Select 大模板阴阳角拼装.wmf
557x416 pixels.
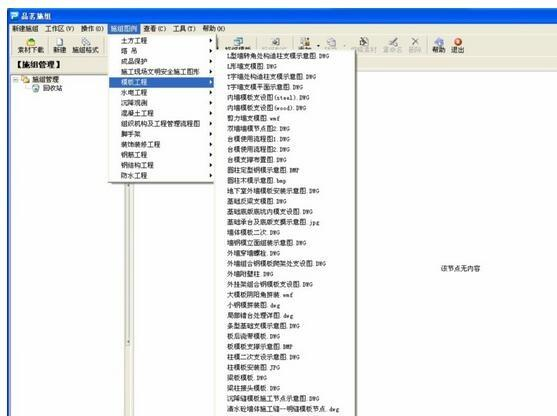260,295
